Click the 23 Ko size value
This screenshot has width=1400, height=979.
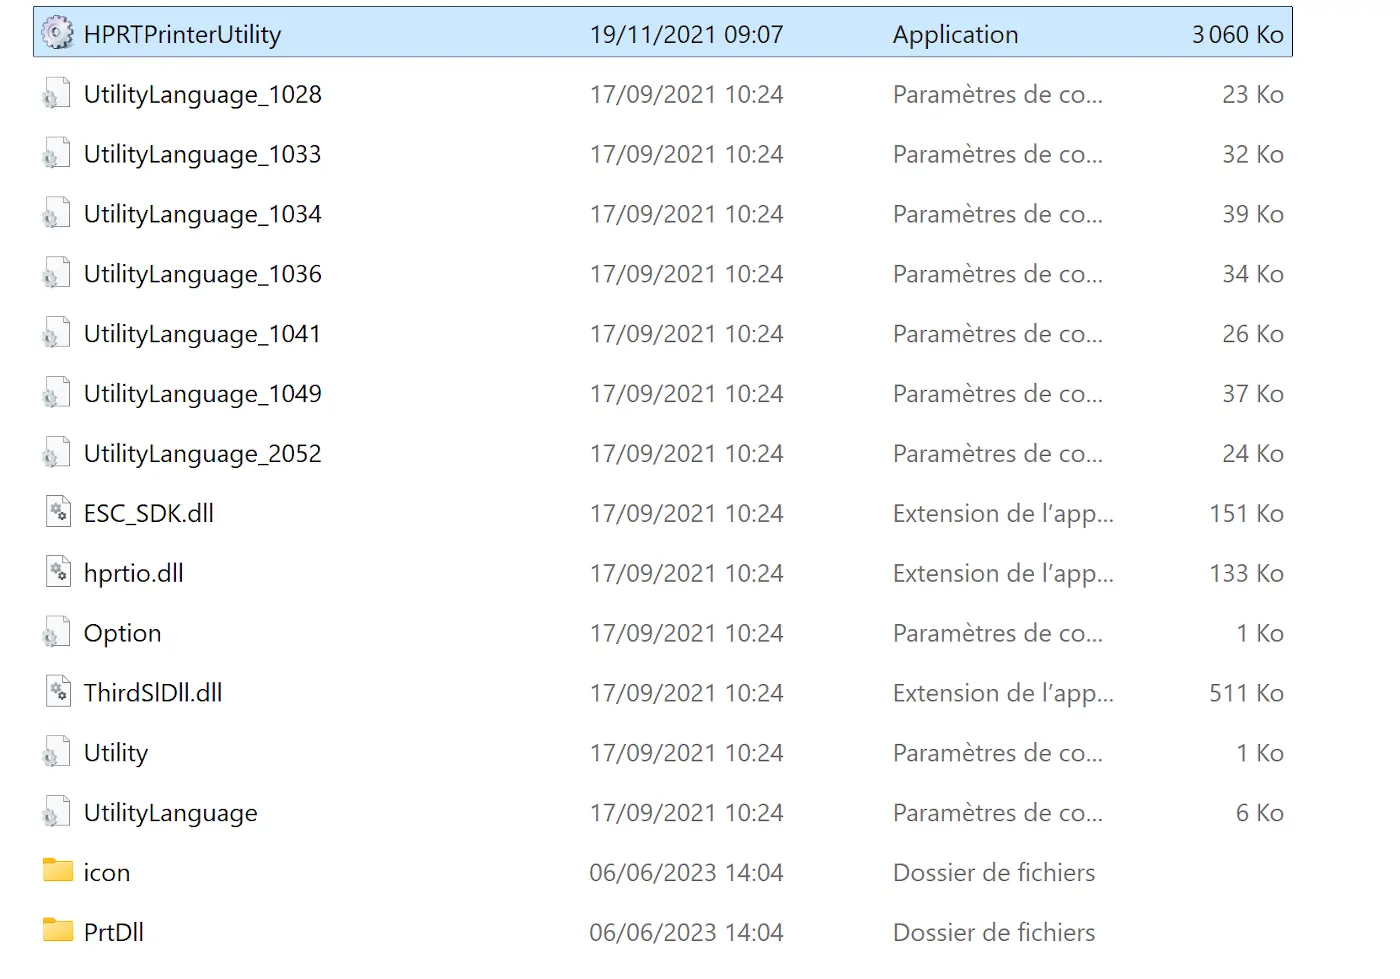tap(1252, 95)
